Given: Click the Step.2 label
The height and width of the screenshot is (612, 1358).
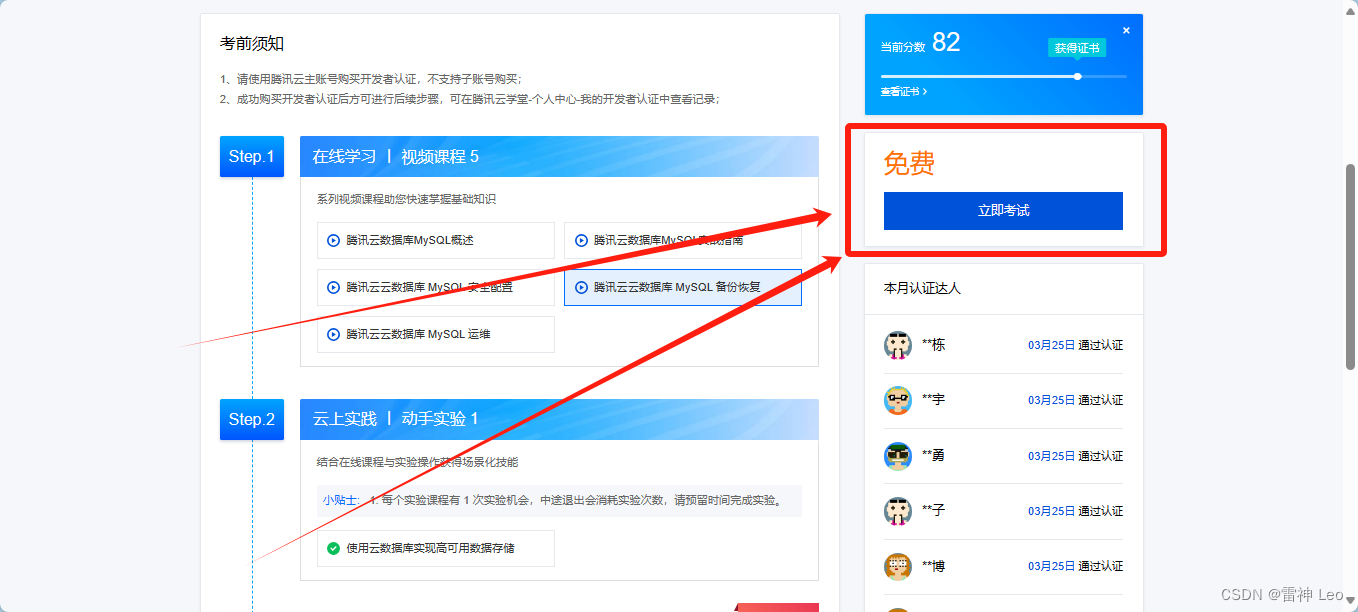Looking at the screenshot, I should point(252,419).
